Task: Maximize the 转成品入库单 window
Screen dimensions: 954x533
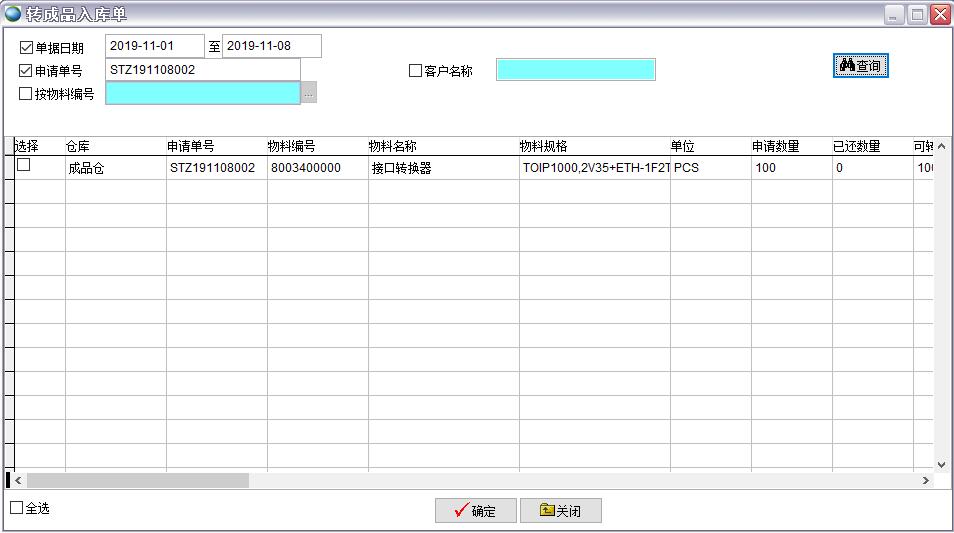Action: tap(917, 14)
